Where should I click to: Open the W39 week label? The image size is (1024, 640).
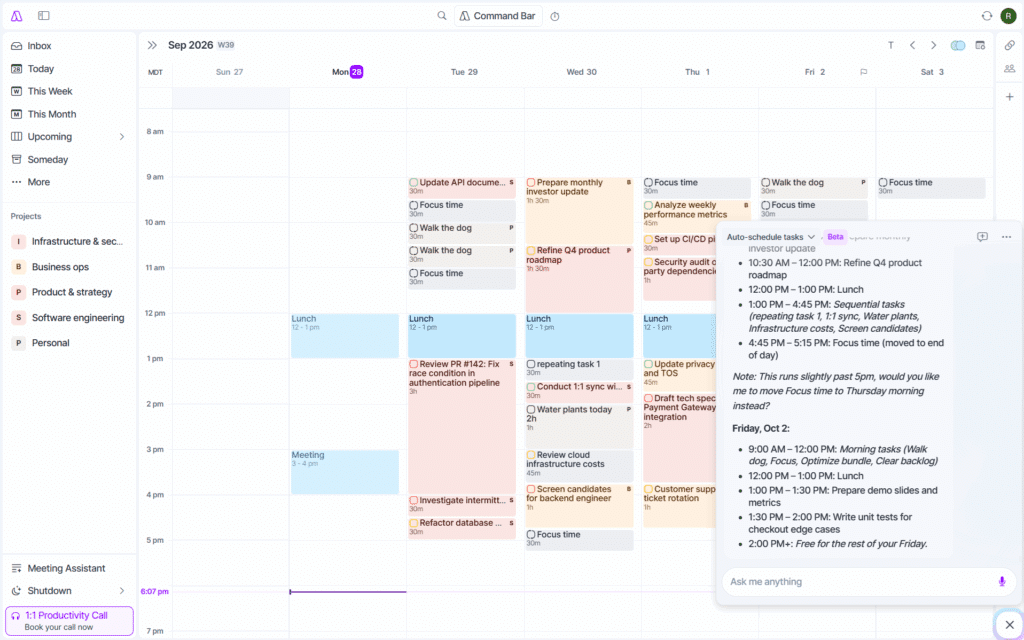[x=226, y=45]
